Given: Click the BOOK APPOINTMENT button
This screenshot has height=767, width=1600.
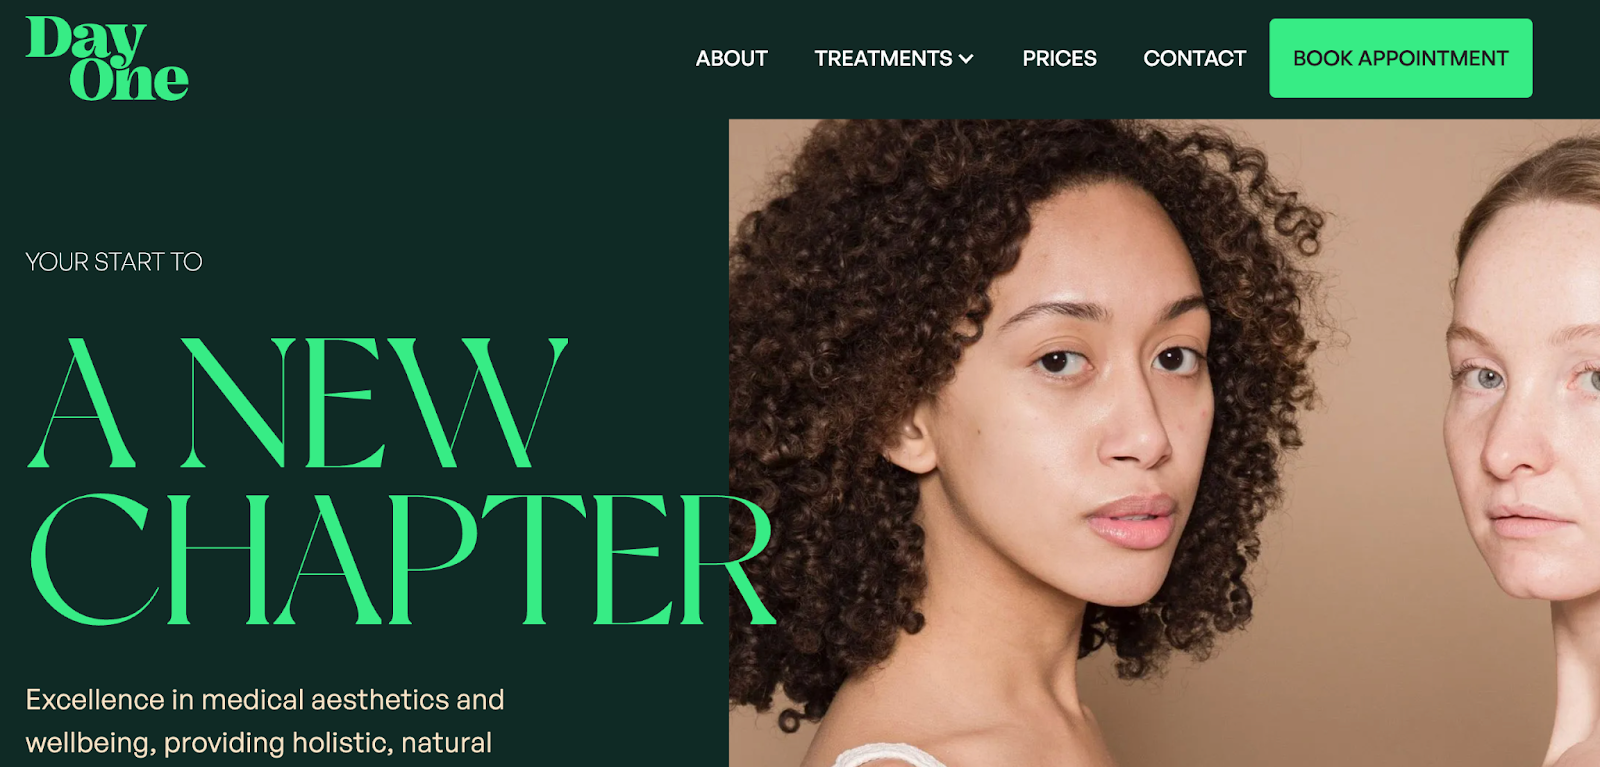Looking at the screenshot, I should pos(1400,58).
